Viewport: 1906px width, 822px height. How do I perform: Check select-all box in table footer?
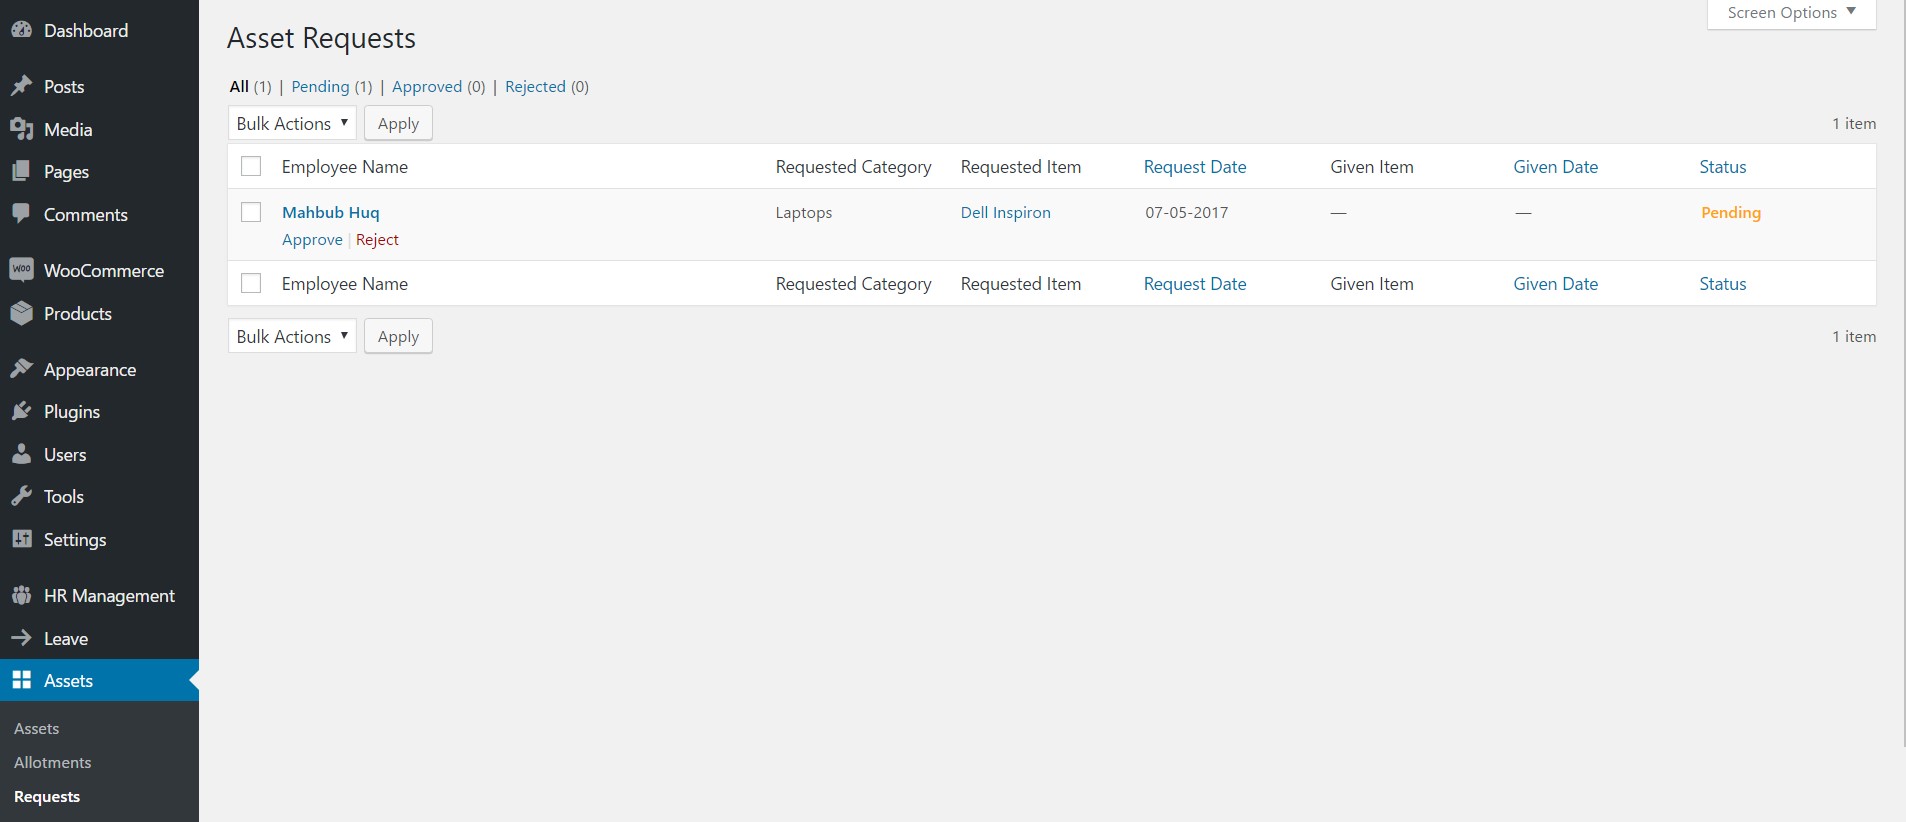[251, 283]
